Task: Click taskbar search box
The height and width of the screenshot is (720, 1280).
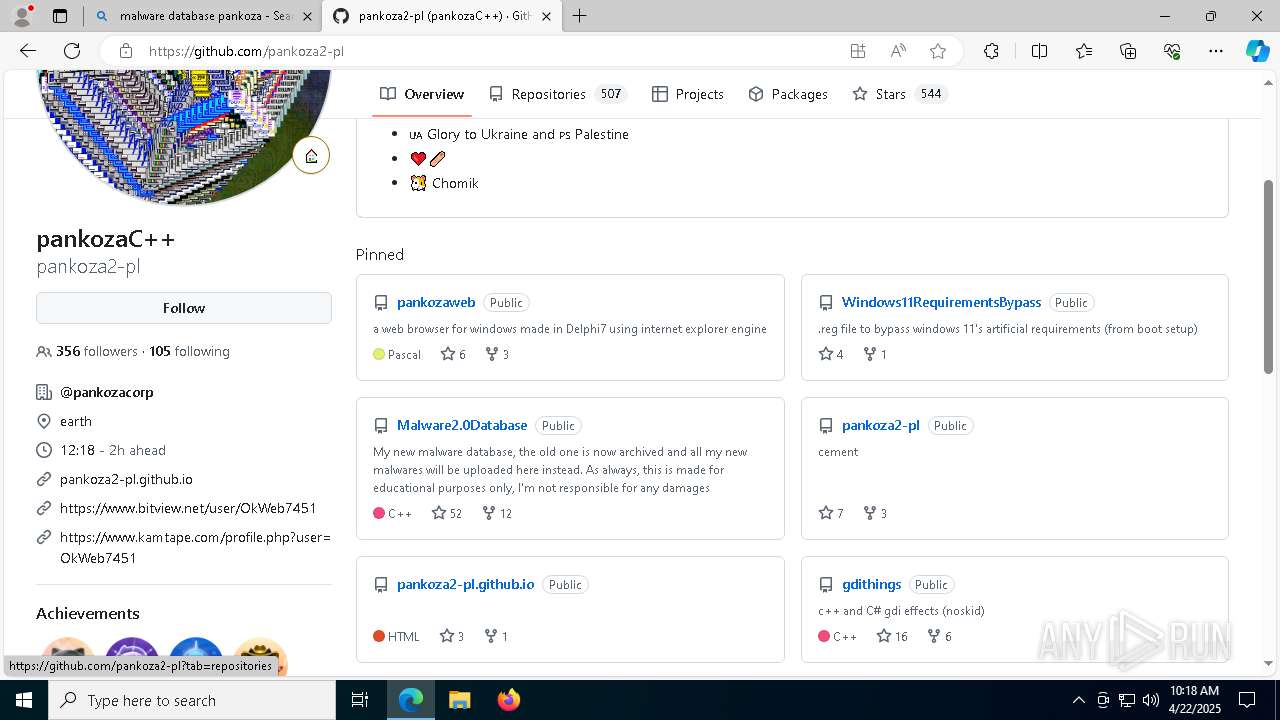Action: [192, 700]
